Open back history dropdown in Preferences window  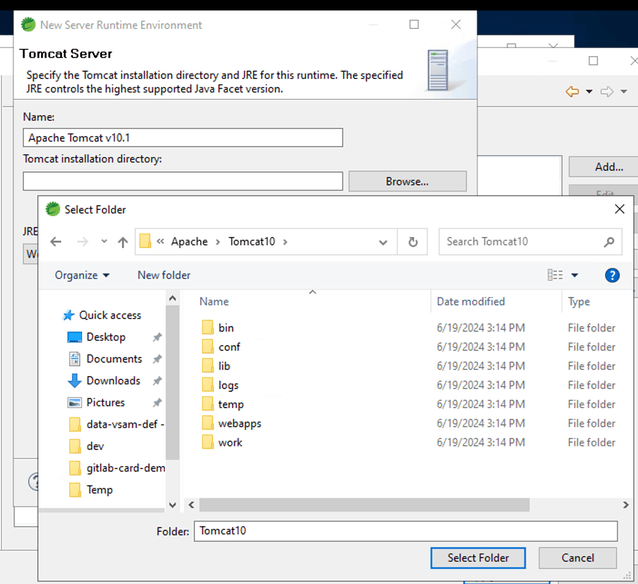coord(589,92)
